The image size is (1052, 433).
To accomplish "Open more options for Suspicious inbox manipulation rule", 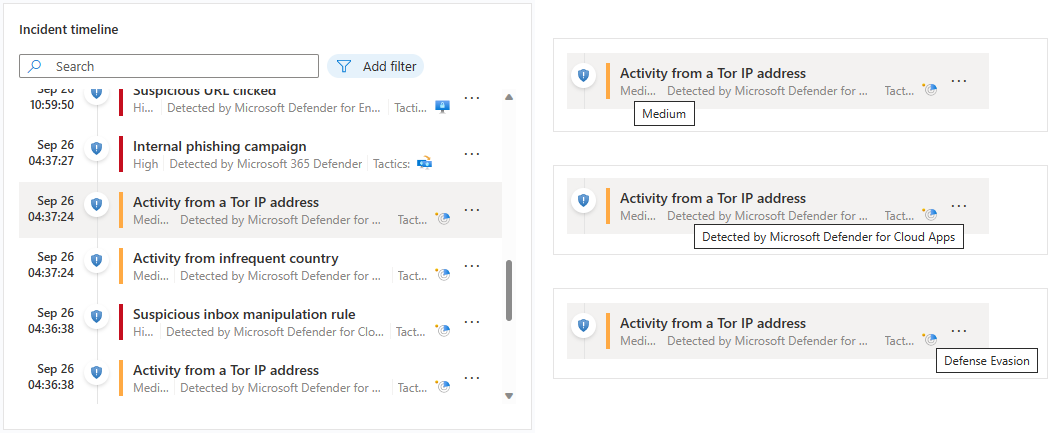I will coord(472,322).
